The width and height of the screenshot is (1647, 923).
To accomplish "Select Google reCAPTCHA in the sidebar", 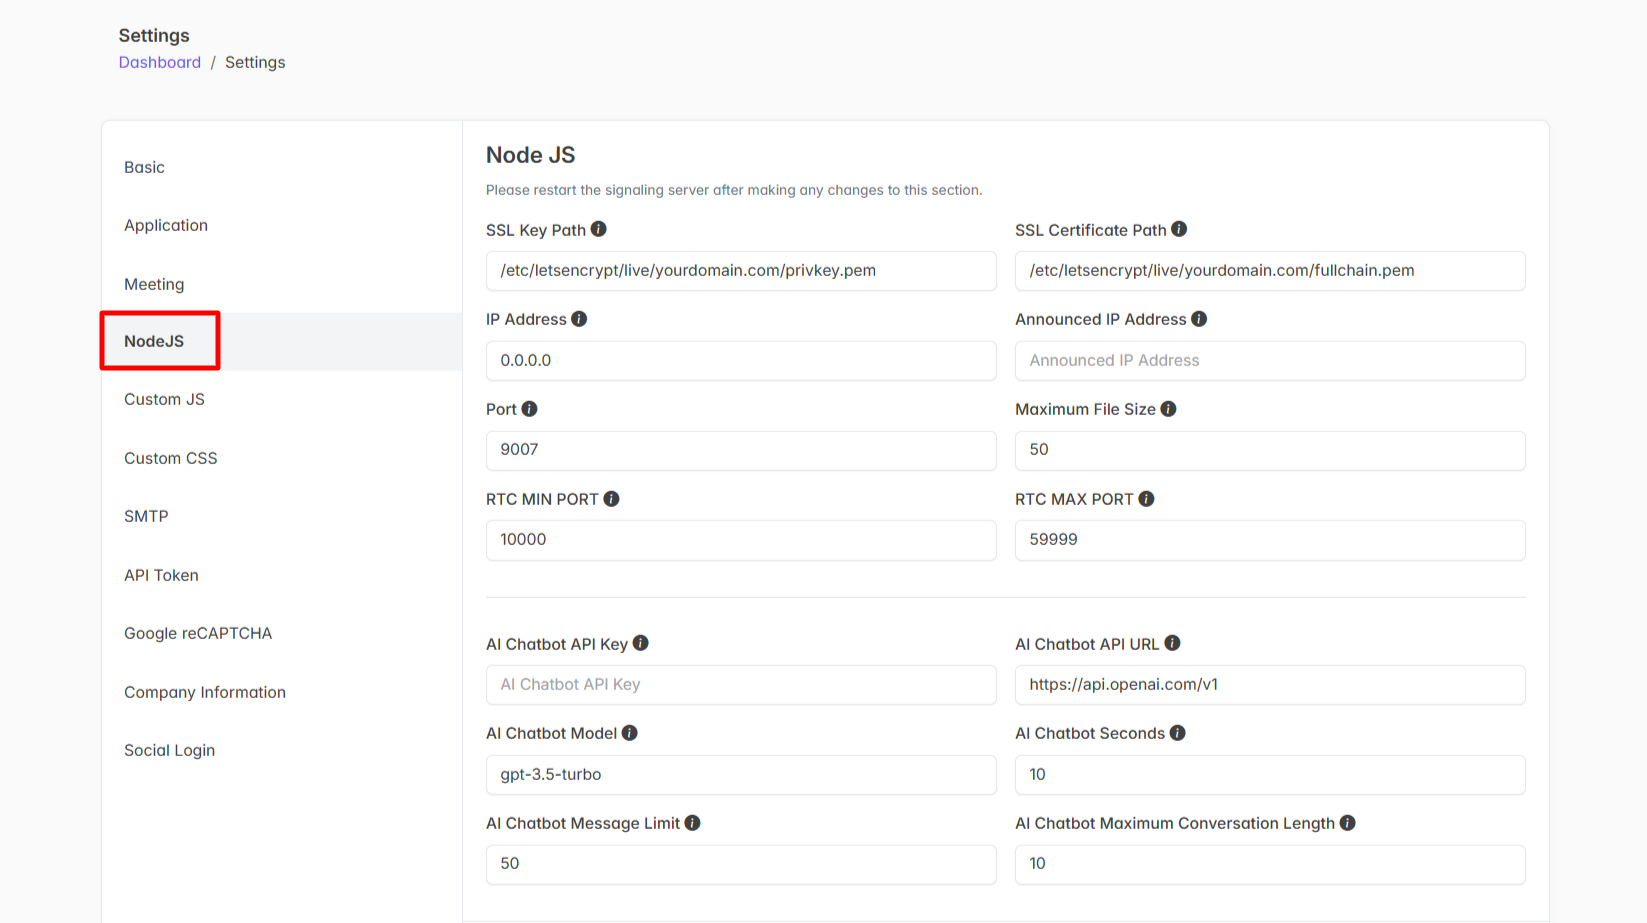I will point(198,633).
